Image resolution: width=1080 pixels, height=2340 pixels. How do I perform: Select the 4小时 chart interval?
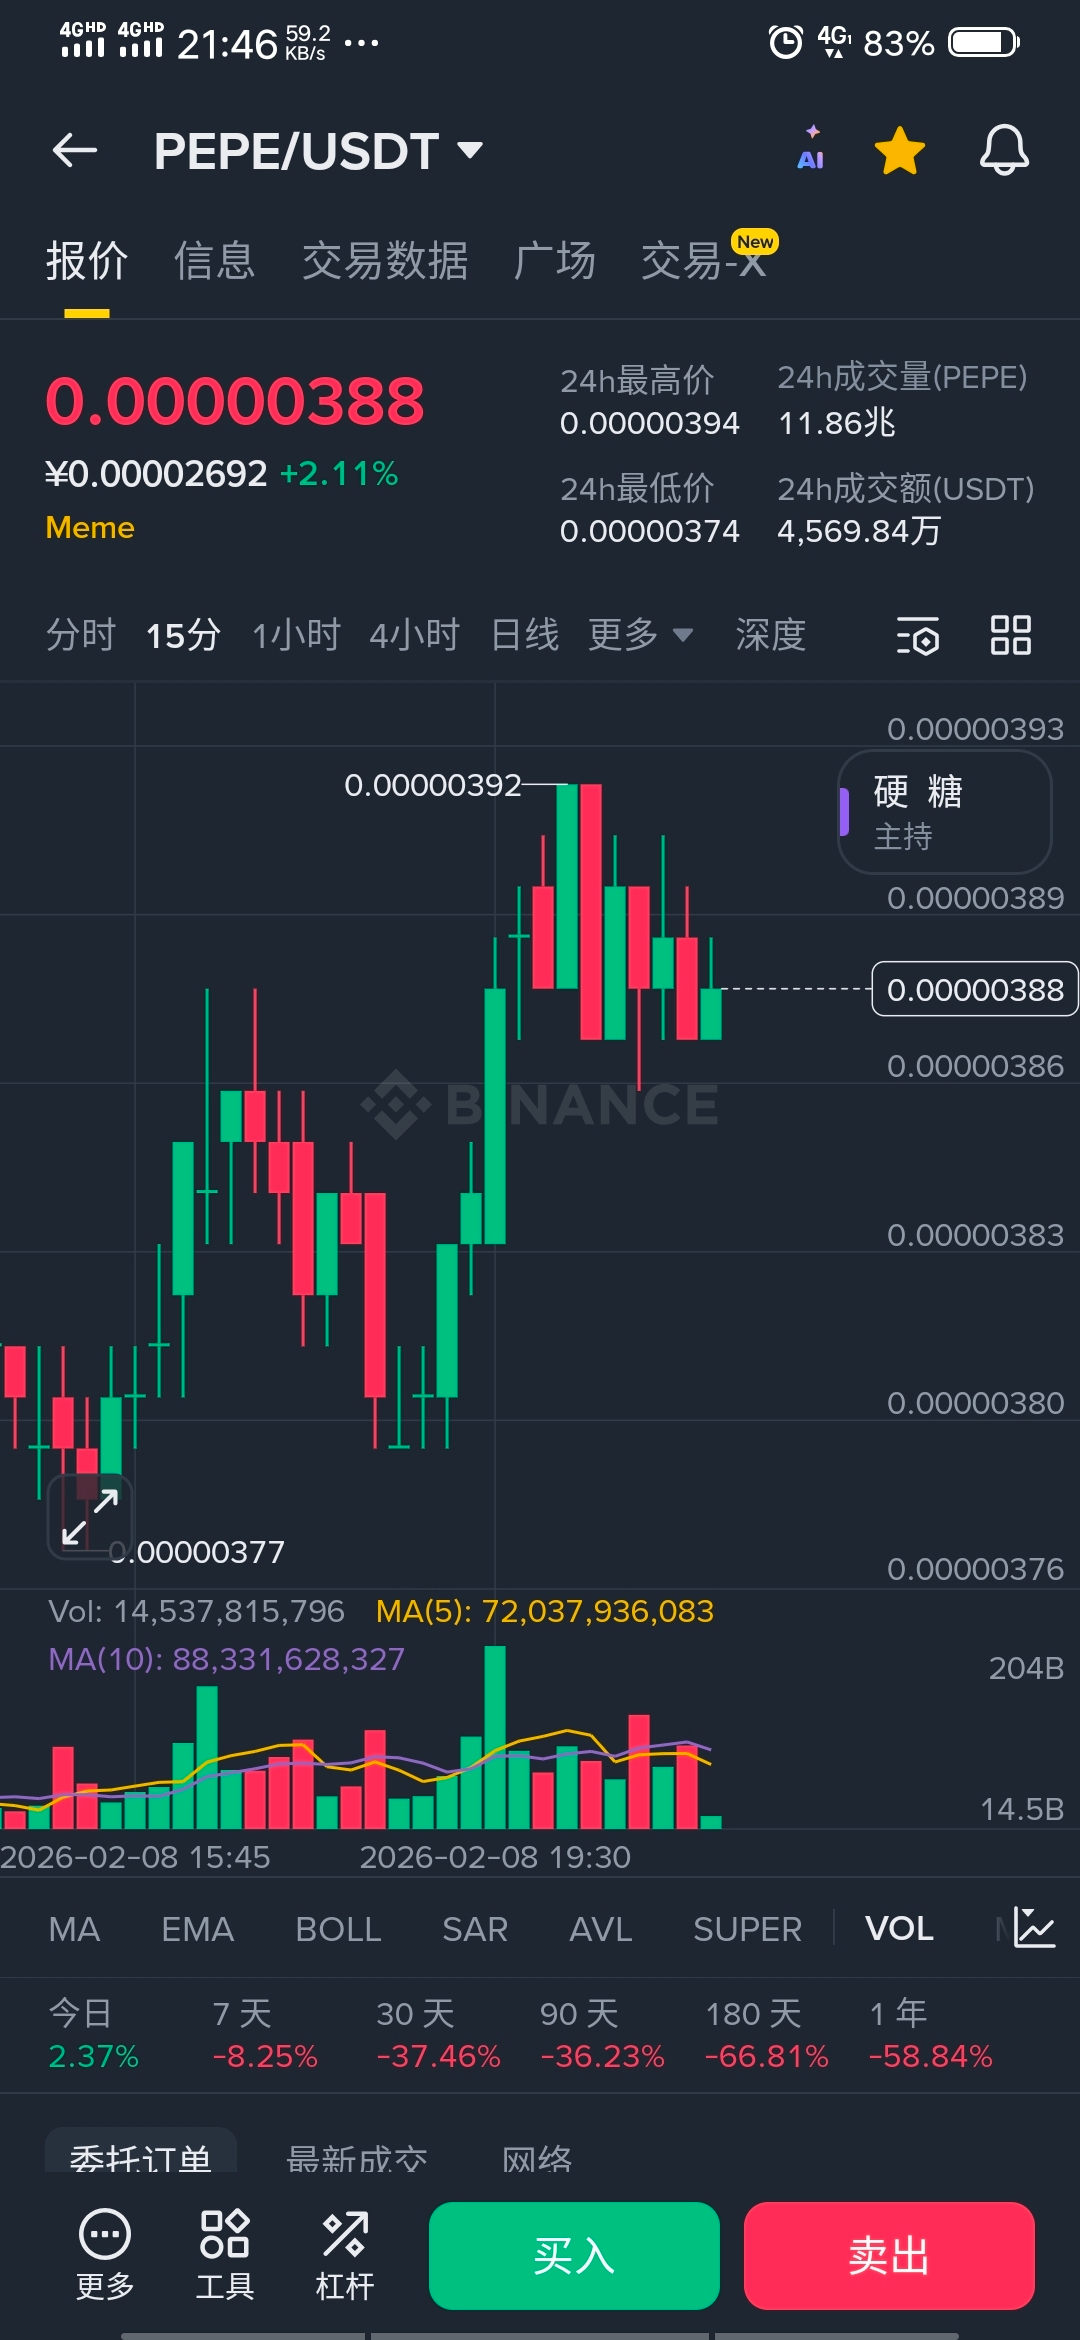414,635
